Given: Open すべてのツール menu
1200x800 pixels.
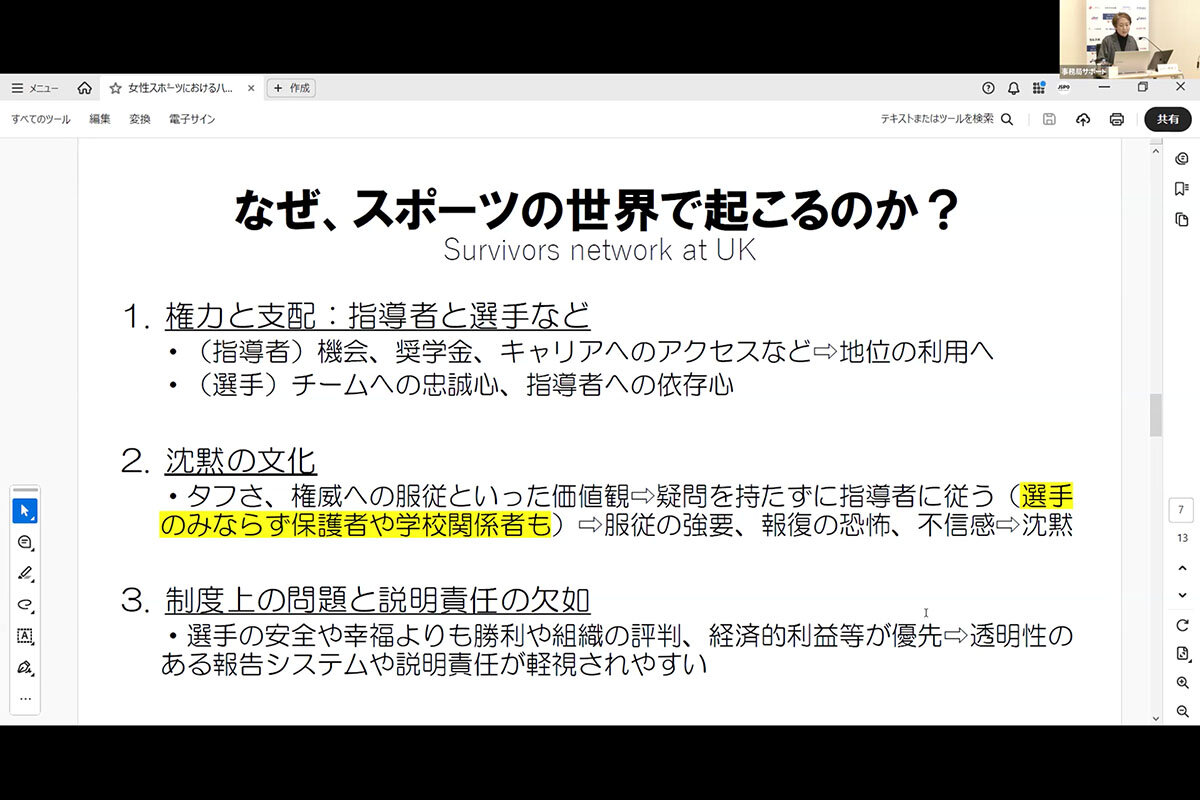Looking at the screenshot, I should 41,119.
